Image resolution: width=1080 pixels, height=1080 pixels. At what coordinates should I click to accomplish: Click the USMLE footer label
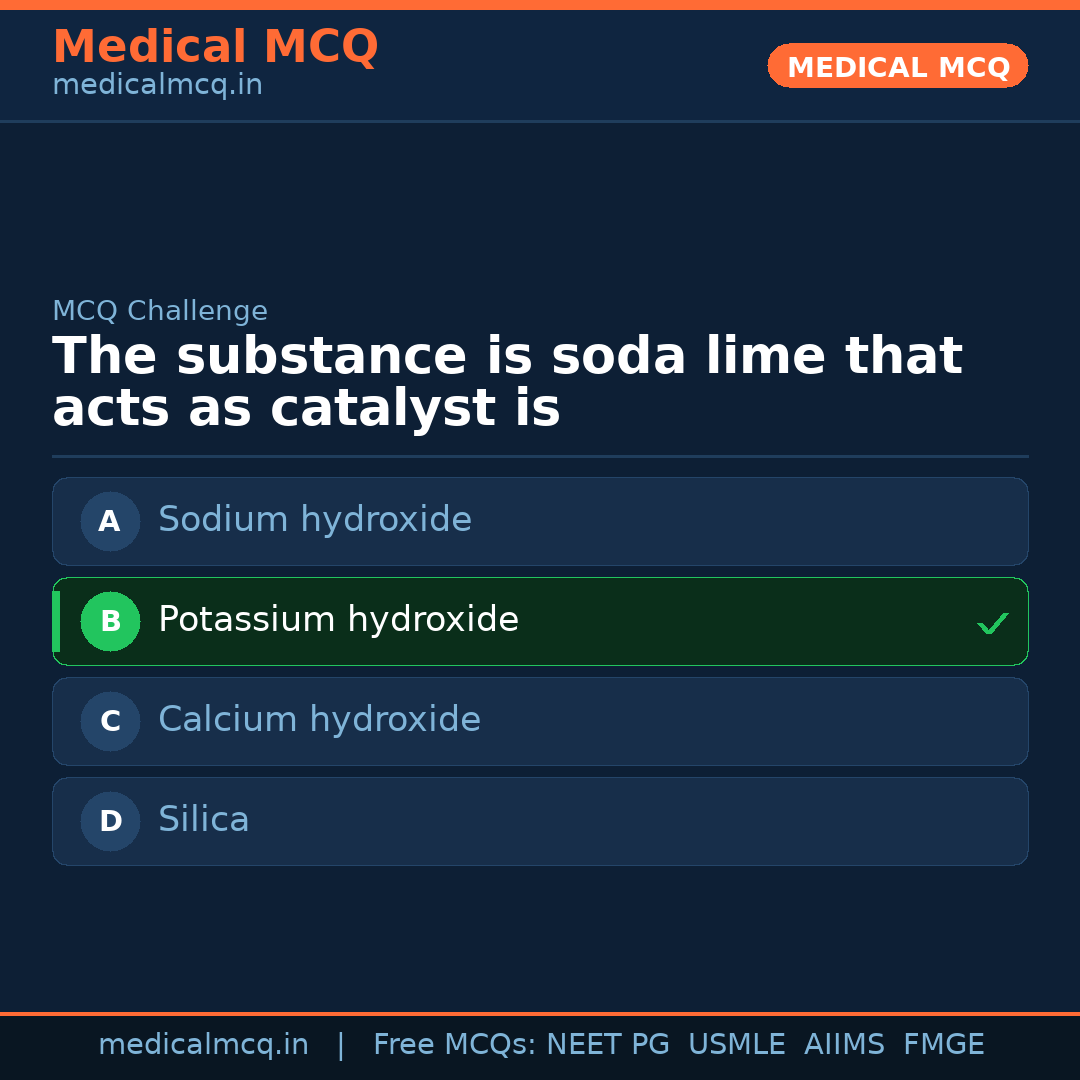click(736, 1045)
